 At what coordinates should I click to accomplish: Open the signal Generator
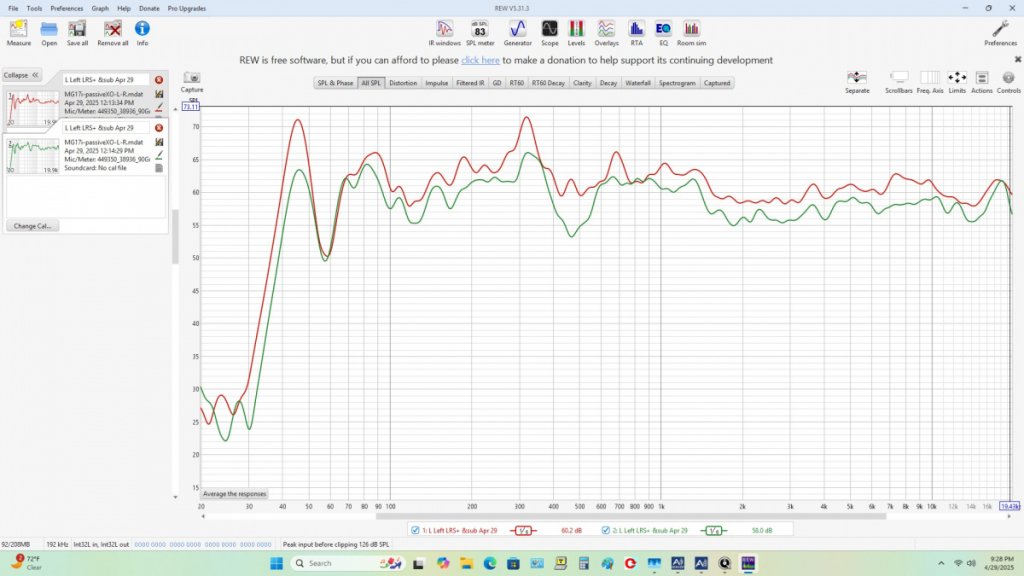517,33
